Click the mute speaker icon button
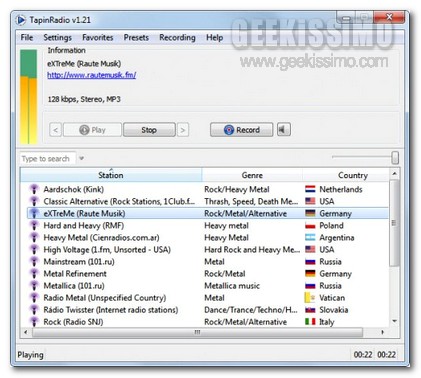 click(x=284, y=130)
